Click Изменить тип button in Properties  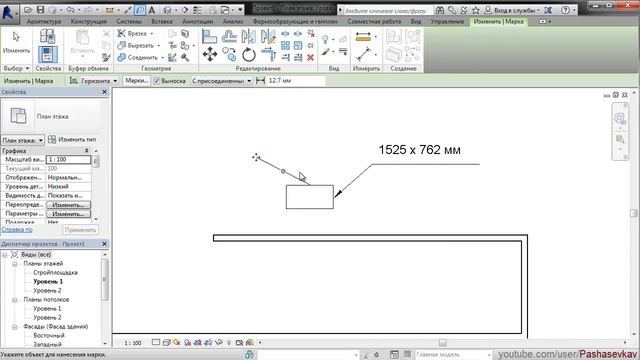(x=72, y=140)
